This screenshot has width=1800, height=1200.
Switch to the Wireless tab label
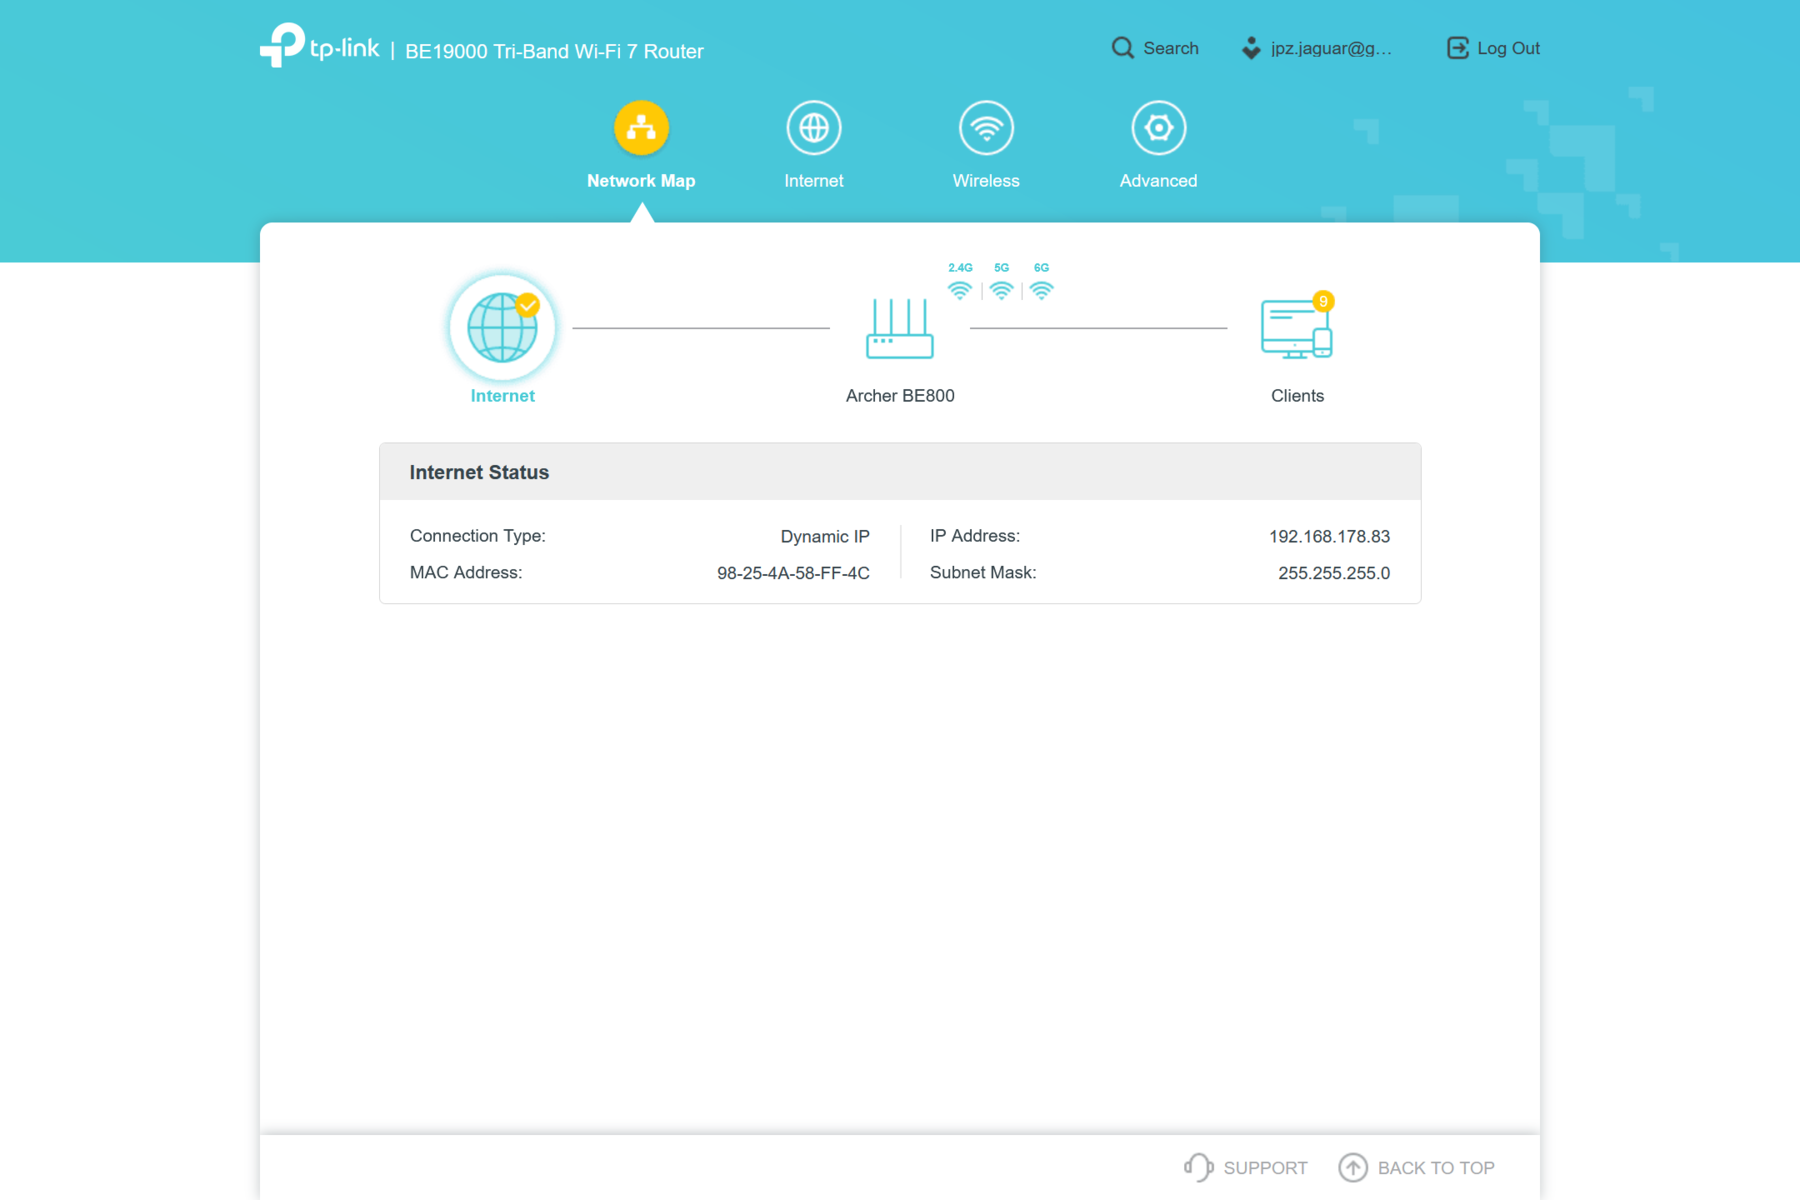coord(986,181)
